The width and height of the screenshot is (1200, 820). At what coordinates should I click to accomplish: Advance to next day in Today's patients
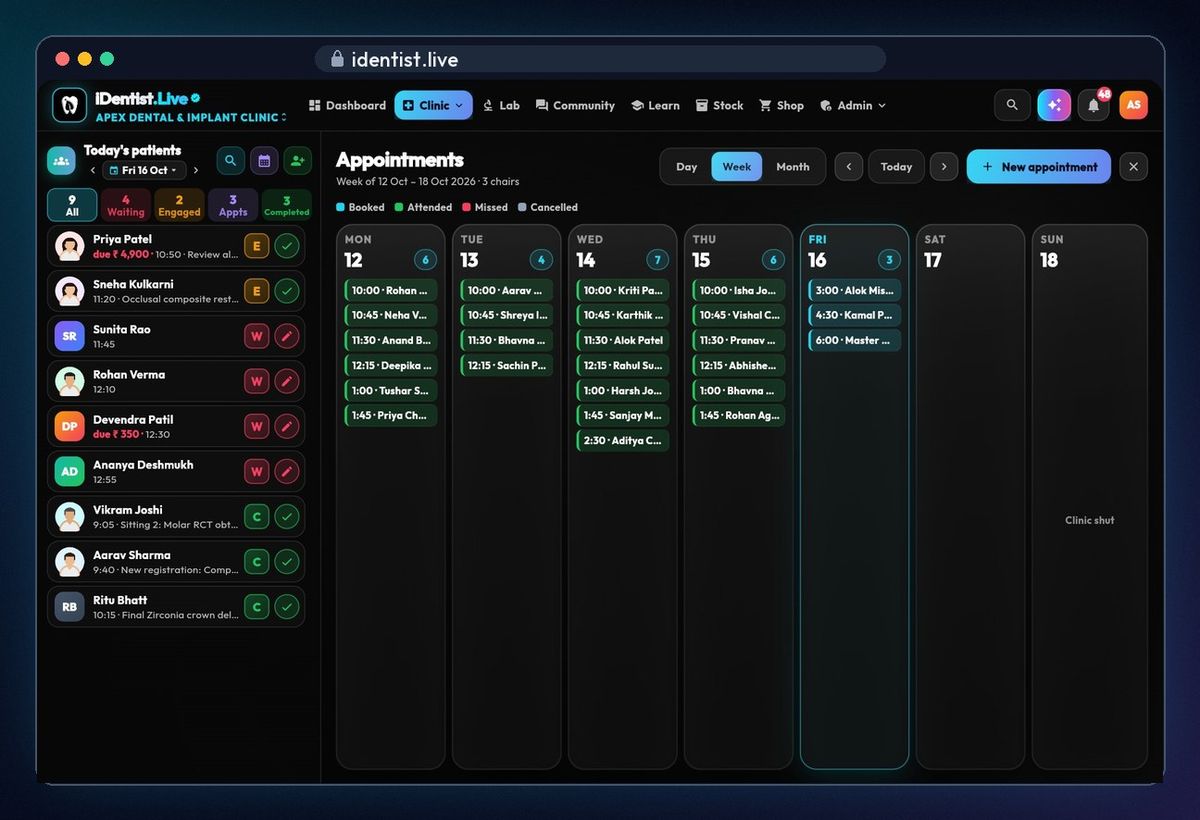(x=196, y=170)
